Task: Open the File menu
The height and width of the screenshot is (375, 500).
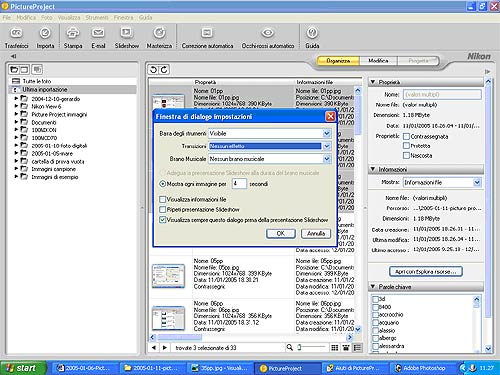Action: click(7, 18)
